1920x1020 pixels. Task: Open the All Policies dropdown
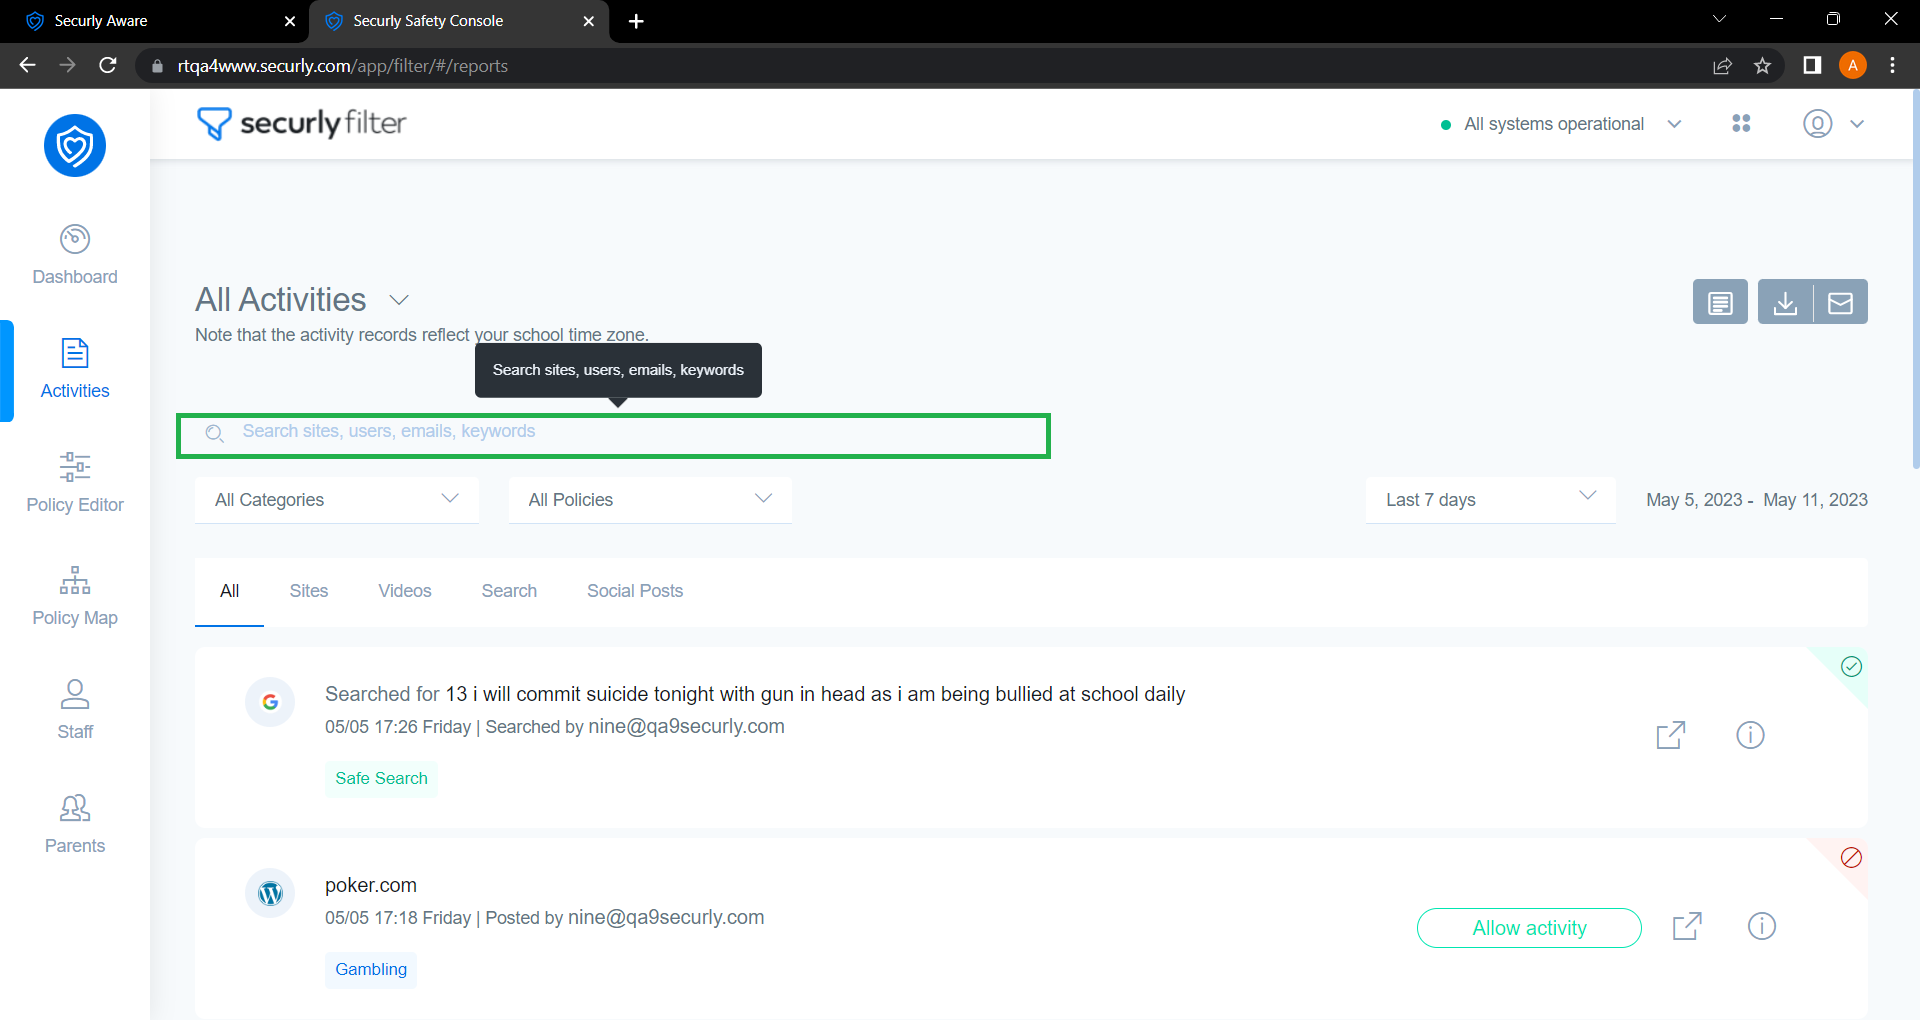coord(650,500)
